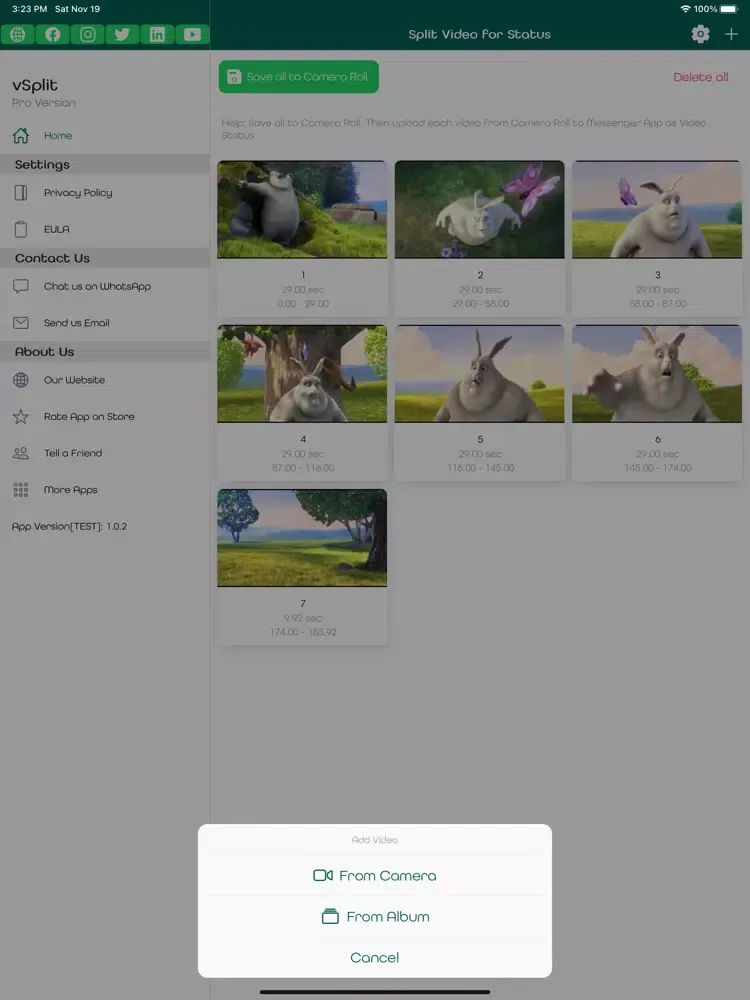
Task: Click the Privacy Policy document icon
Action: click(x=21, y=193)
